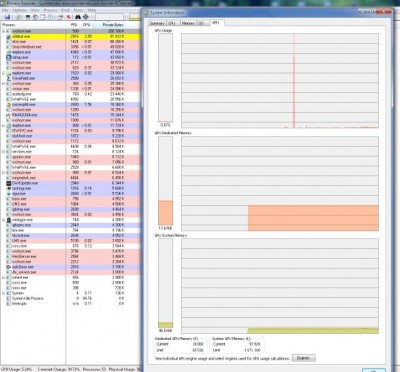Select the procexp64.exe process row
The height and width of the screenshot is (372, 400).
[70, 104]
